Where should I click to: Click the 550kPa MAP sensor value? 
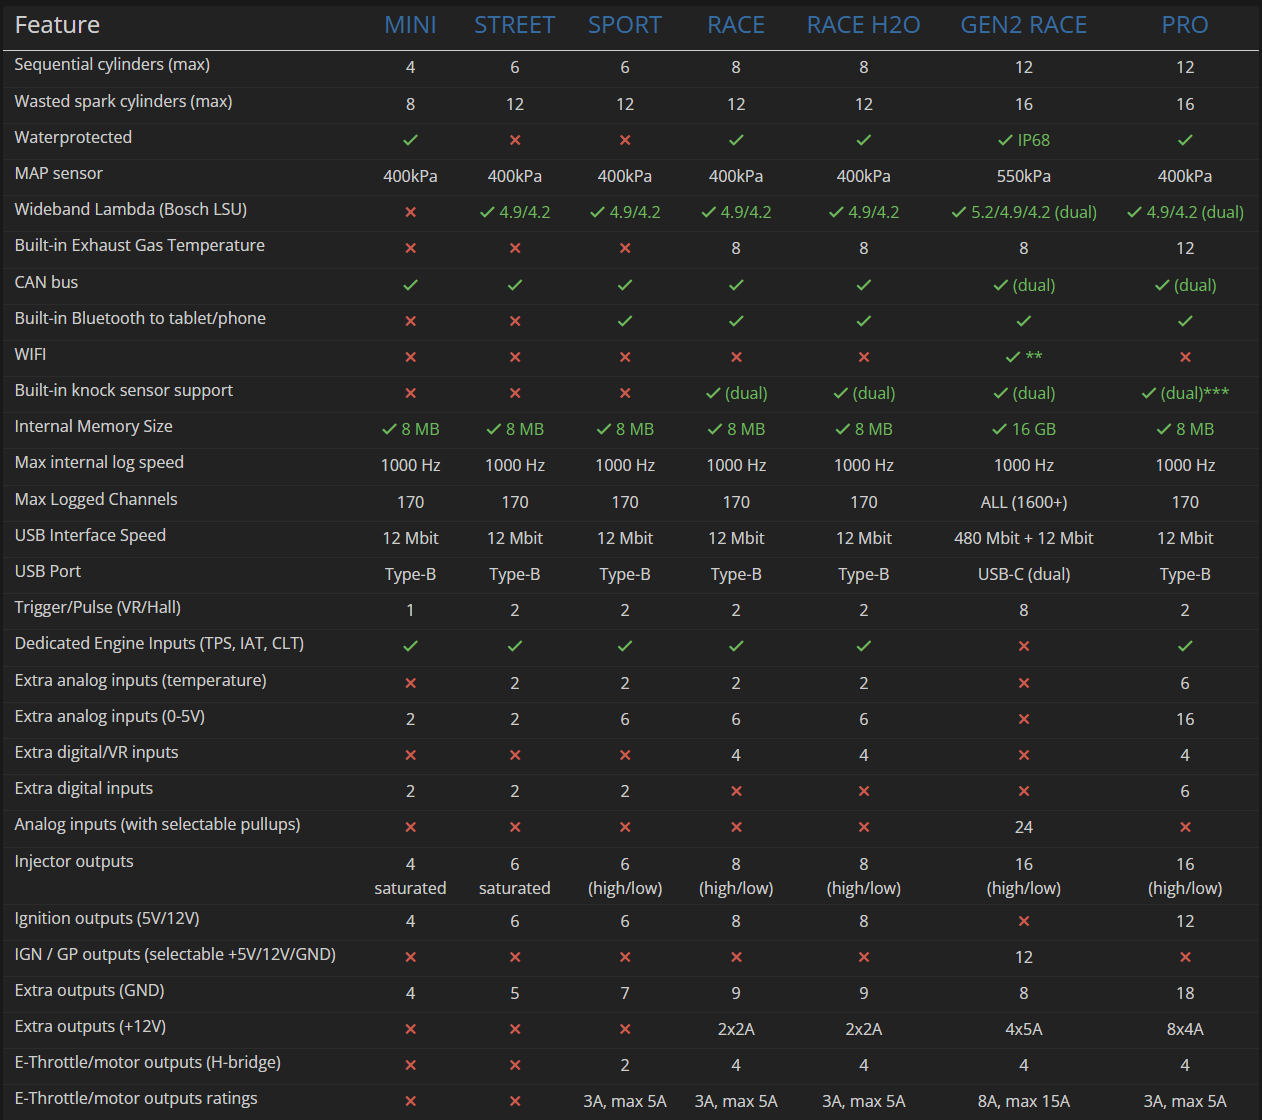(x=1023, y=176)
